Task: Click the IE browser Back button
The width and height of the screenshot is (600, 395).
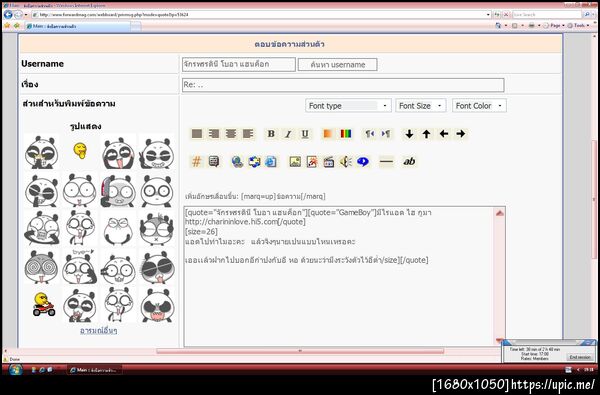Action: pyautogui.click(x=8, y=15)
